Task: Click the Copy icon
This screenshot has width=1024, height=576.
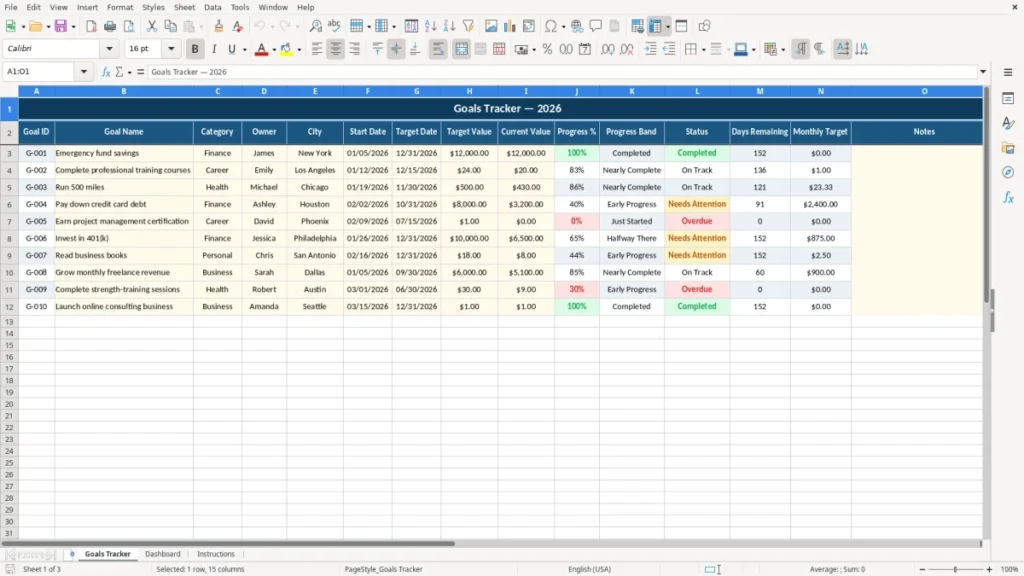Action: (x=170, y=26)
